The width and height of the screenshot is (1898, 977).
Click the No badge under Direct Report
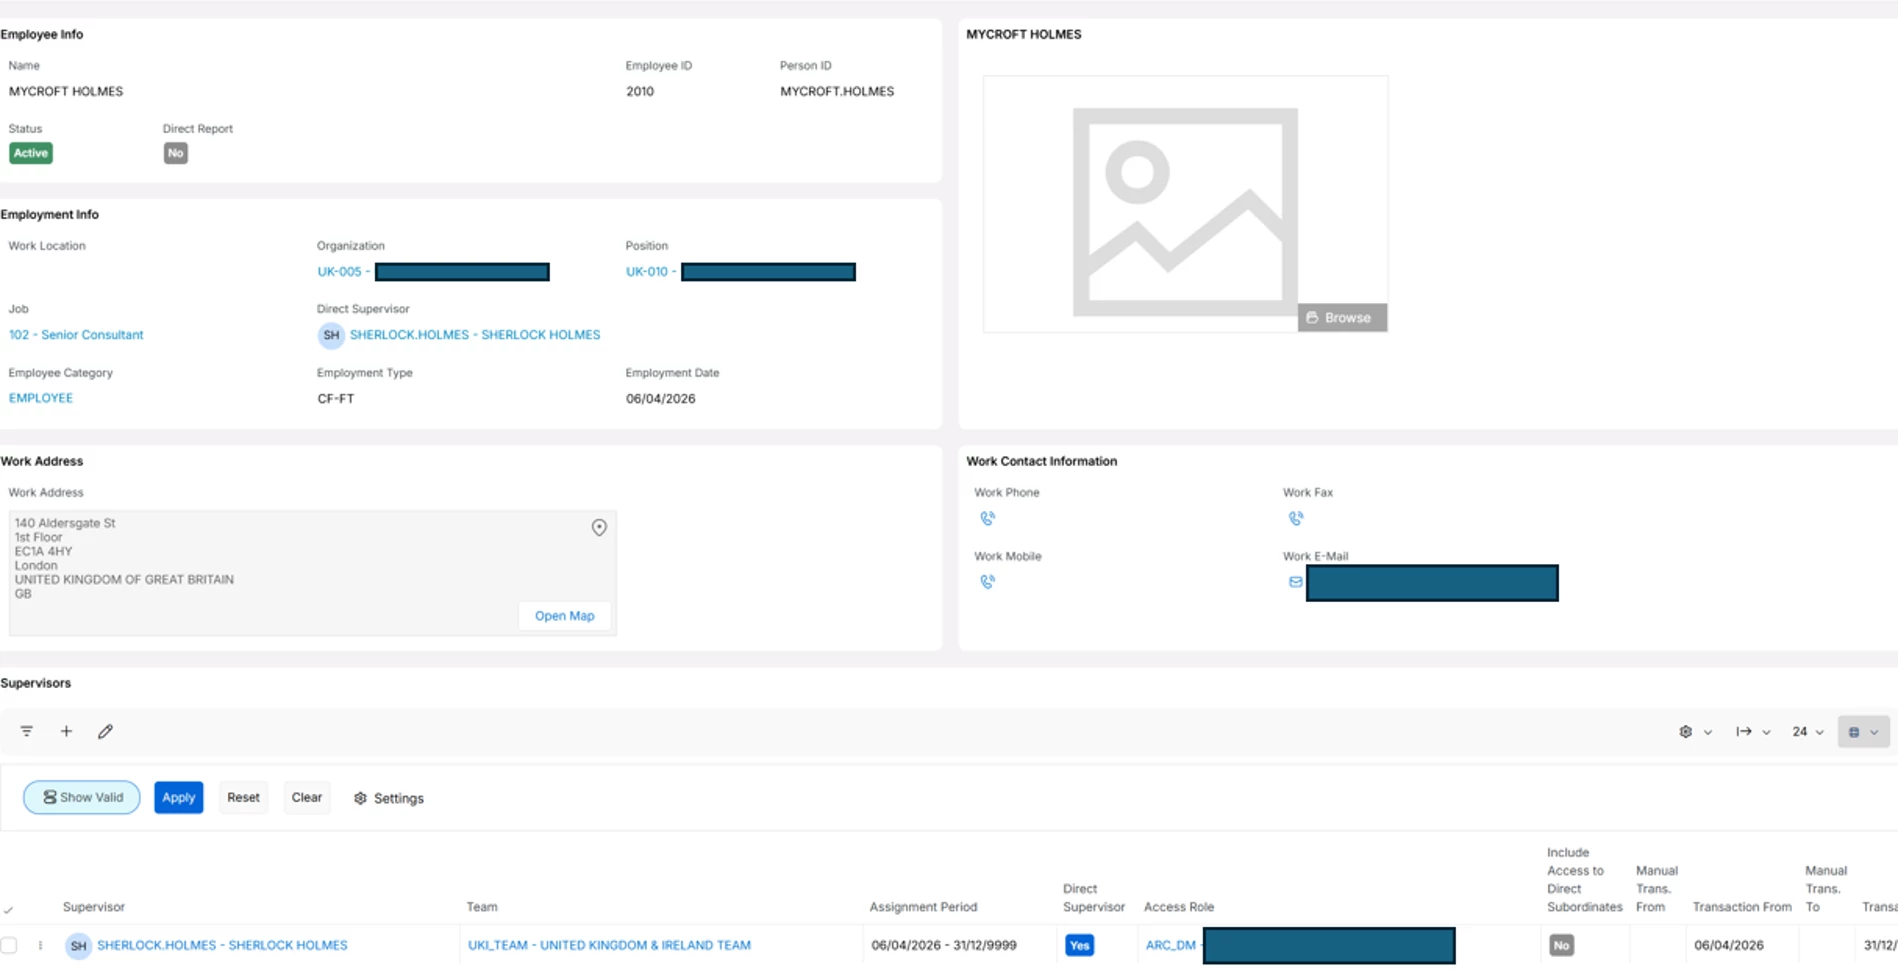pyautogui.click(x=176, y=153)
